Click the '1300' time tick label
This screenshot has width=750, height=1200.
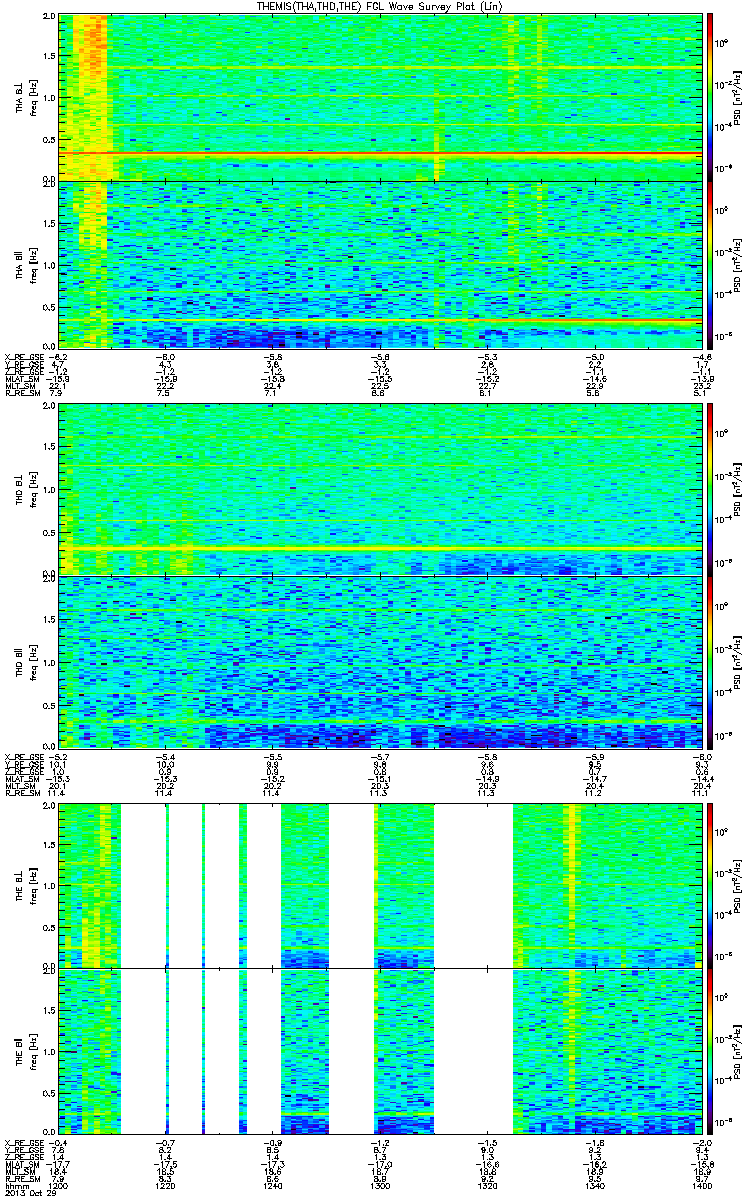(381, 1185)
